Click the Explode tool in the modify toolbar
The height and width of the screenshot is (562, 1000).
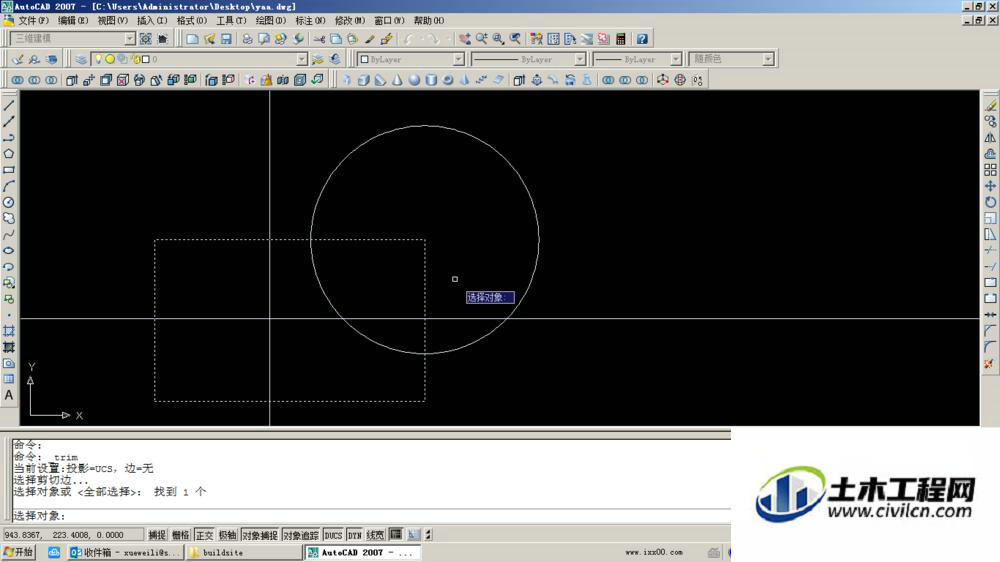click(x=990, y=364)
